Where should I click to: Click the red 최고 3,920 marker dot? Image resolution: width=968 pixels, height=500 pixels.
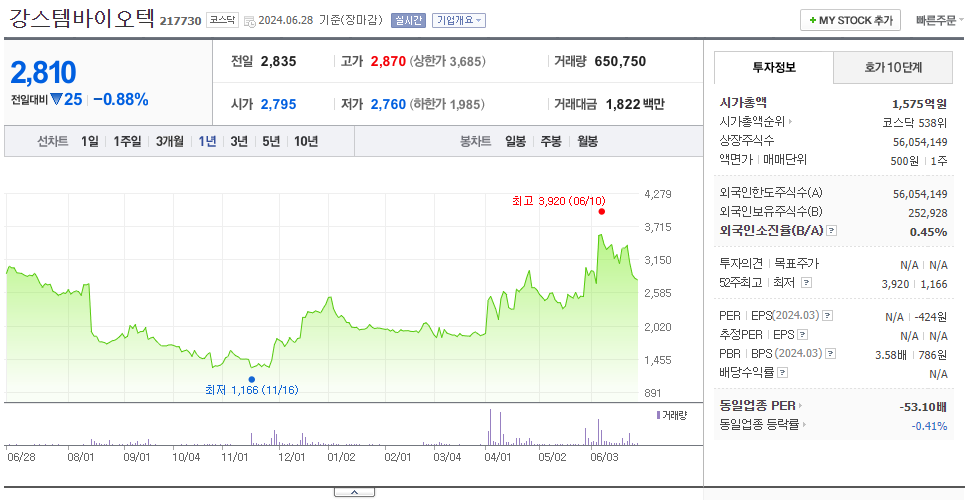pos(602,212)
